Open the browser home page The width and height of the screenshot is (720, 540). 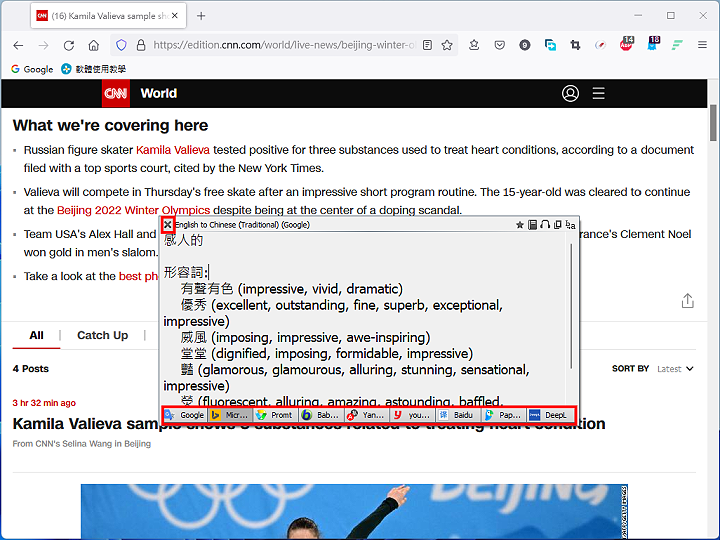(94, 45)
